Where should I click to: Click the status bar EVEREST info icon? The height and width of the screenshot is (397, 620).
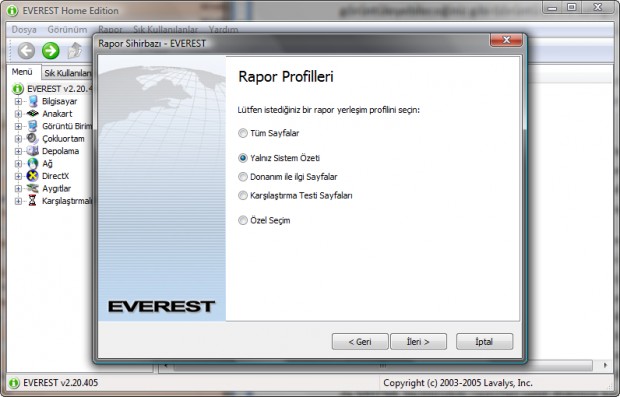click(14, 383)
